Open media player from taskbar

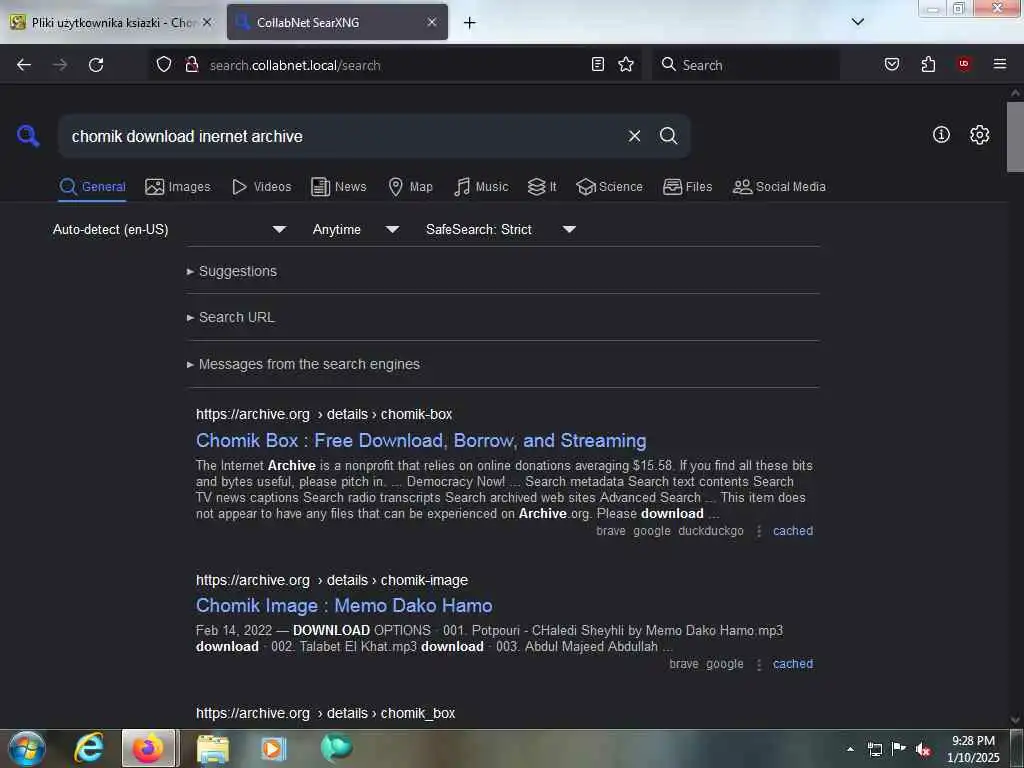click(273, 748)
